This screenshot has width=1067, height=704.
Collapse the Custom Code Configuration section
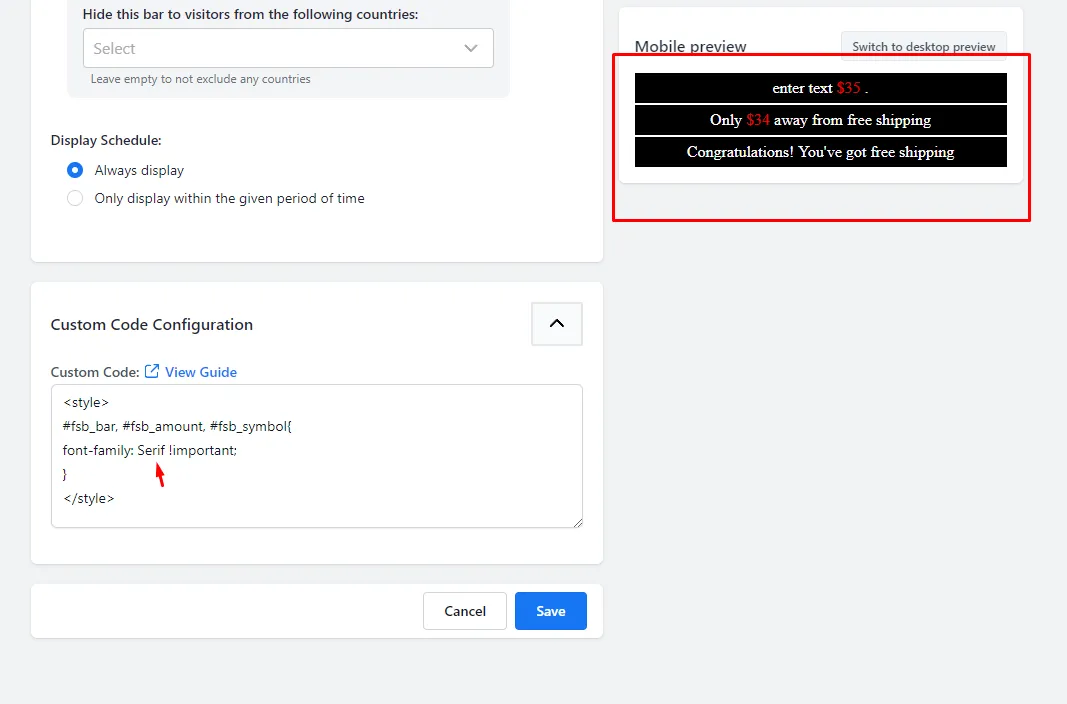[557, 324]
